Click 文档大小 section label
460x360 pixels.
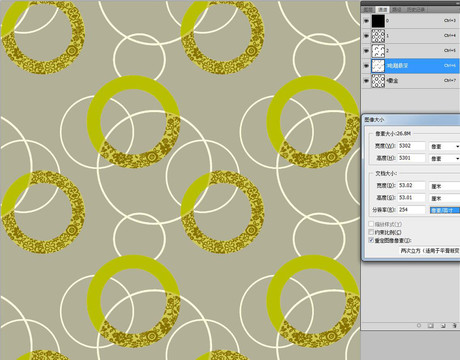386,173
